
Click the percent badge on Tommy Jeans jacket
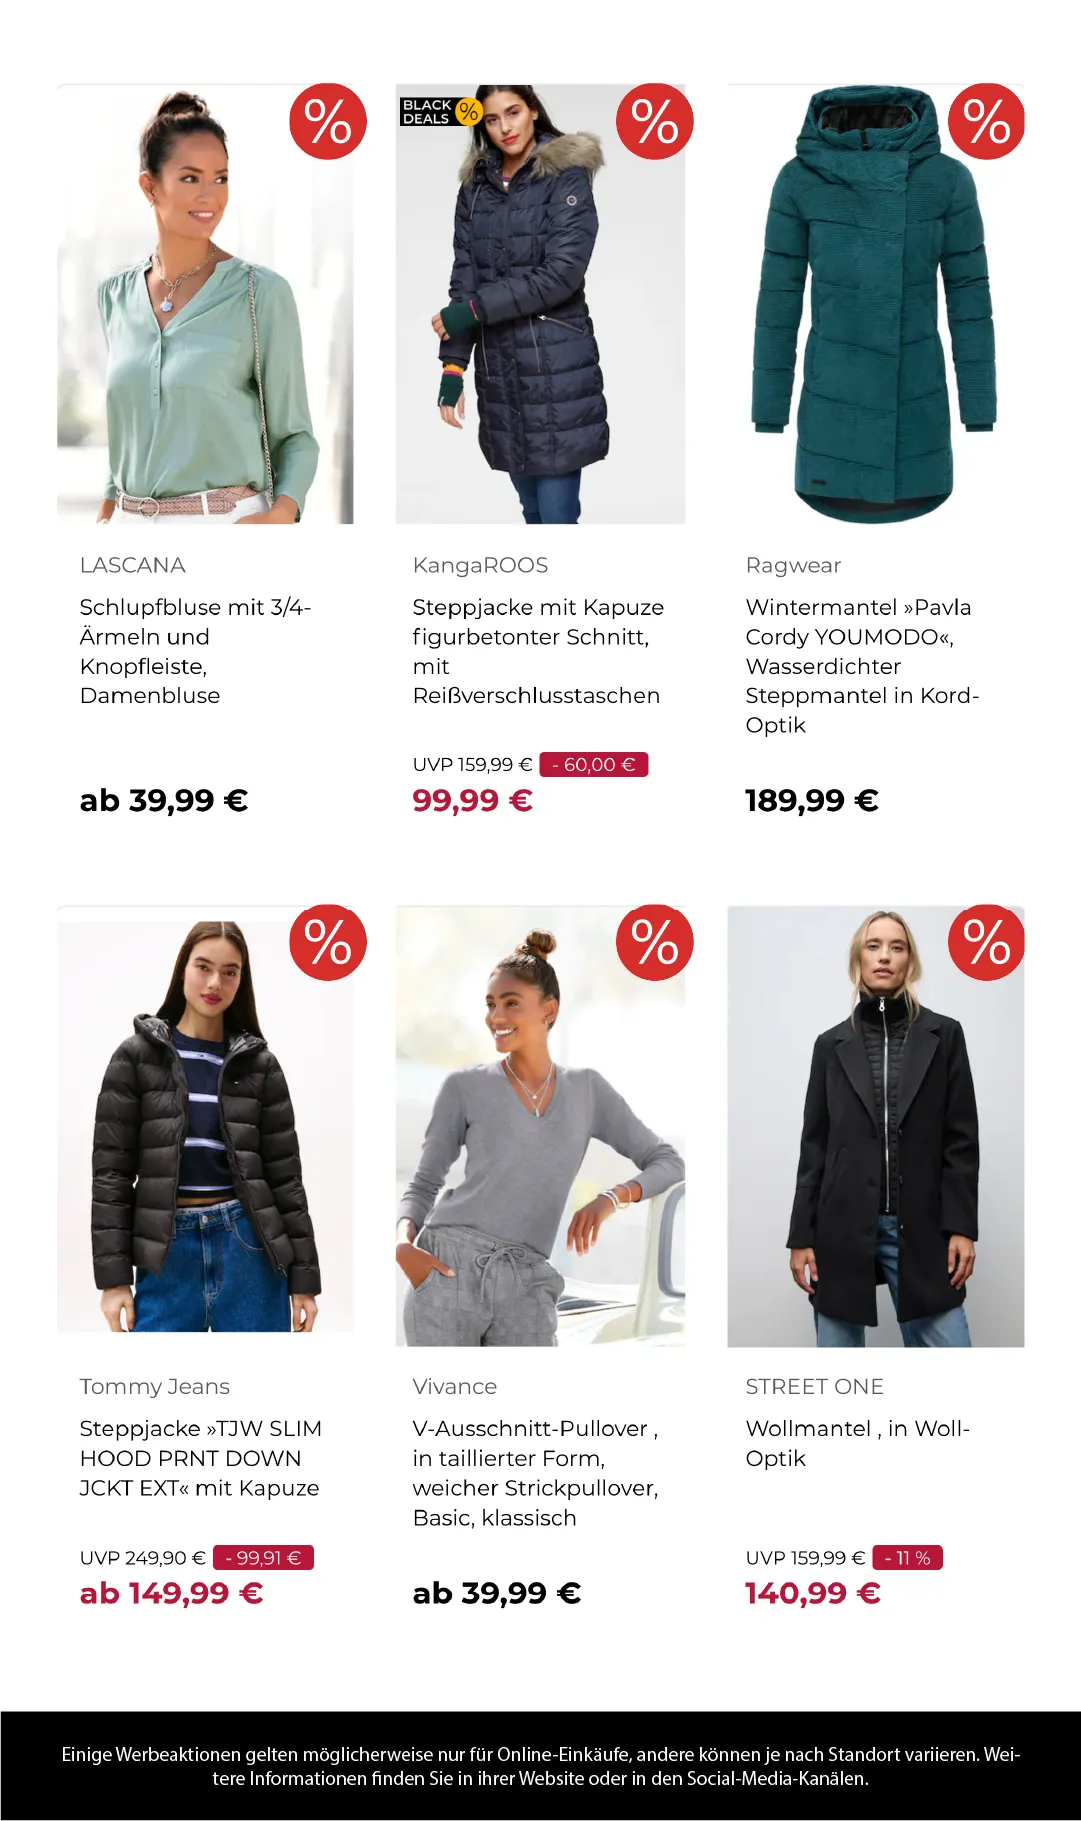(x=328, y=942)
